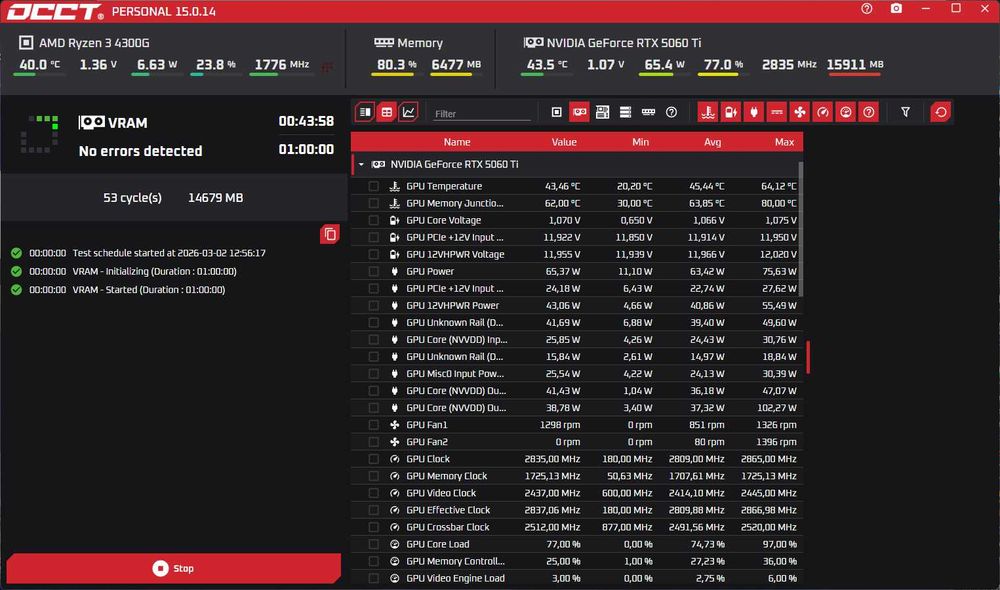
Task: Sort by the Name column header
Action: pos(457,142)
